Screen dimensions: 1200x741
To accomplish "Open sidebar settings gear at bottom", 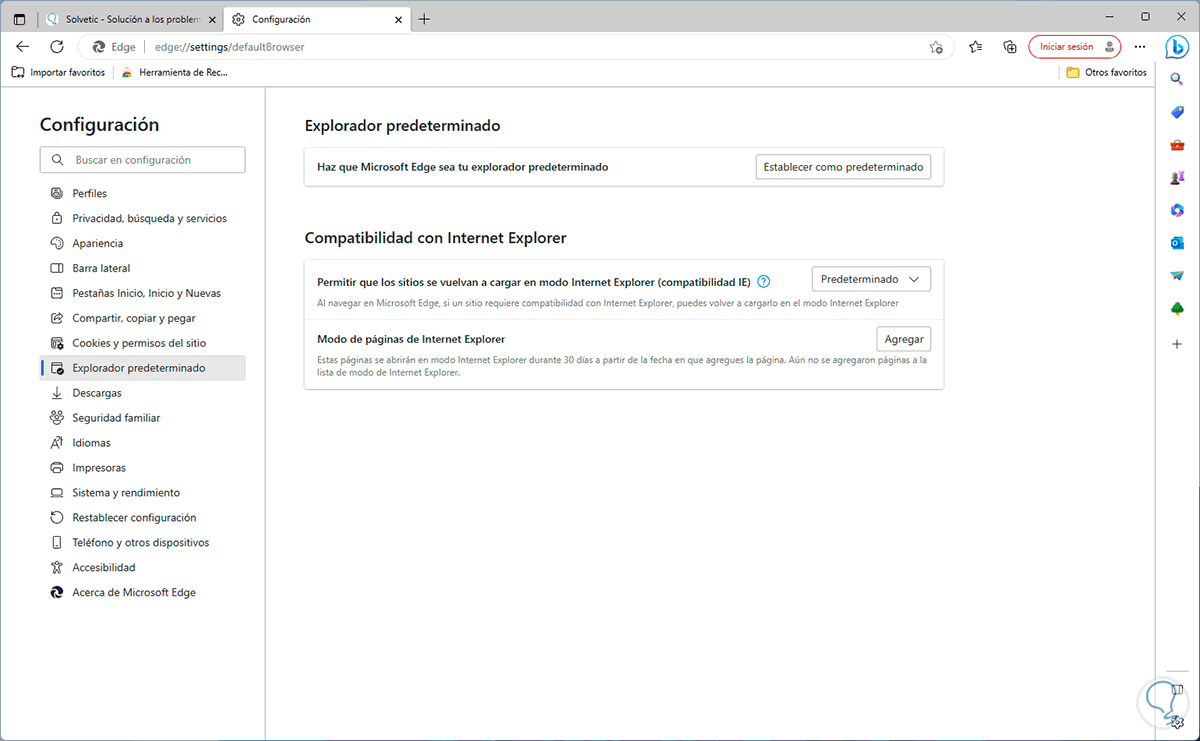I will point(1177,722).
